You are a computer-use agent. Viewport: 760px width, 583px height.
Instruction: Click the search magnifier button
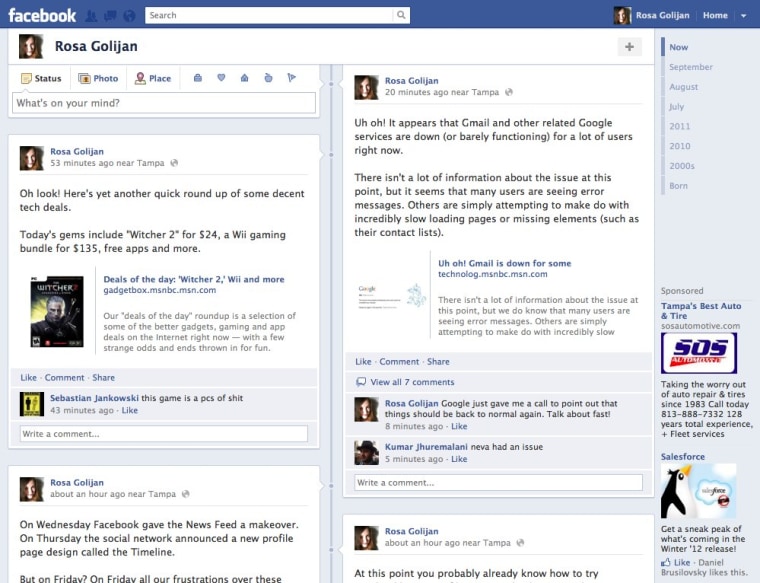pos(401,15)
